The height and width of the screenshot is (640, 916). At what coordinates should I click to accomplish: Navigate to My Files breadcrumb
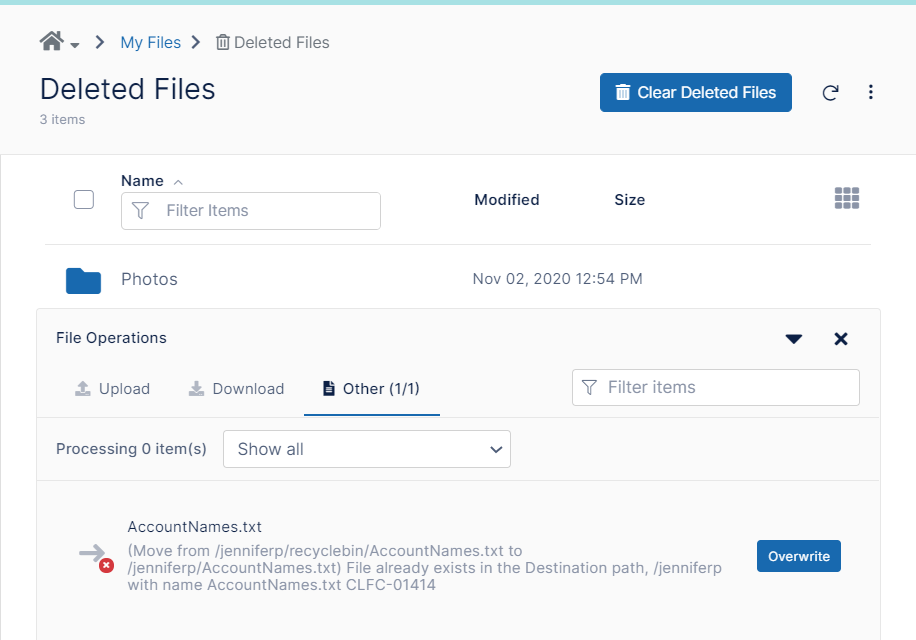150,42
